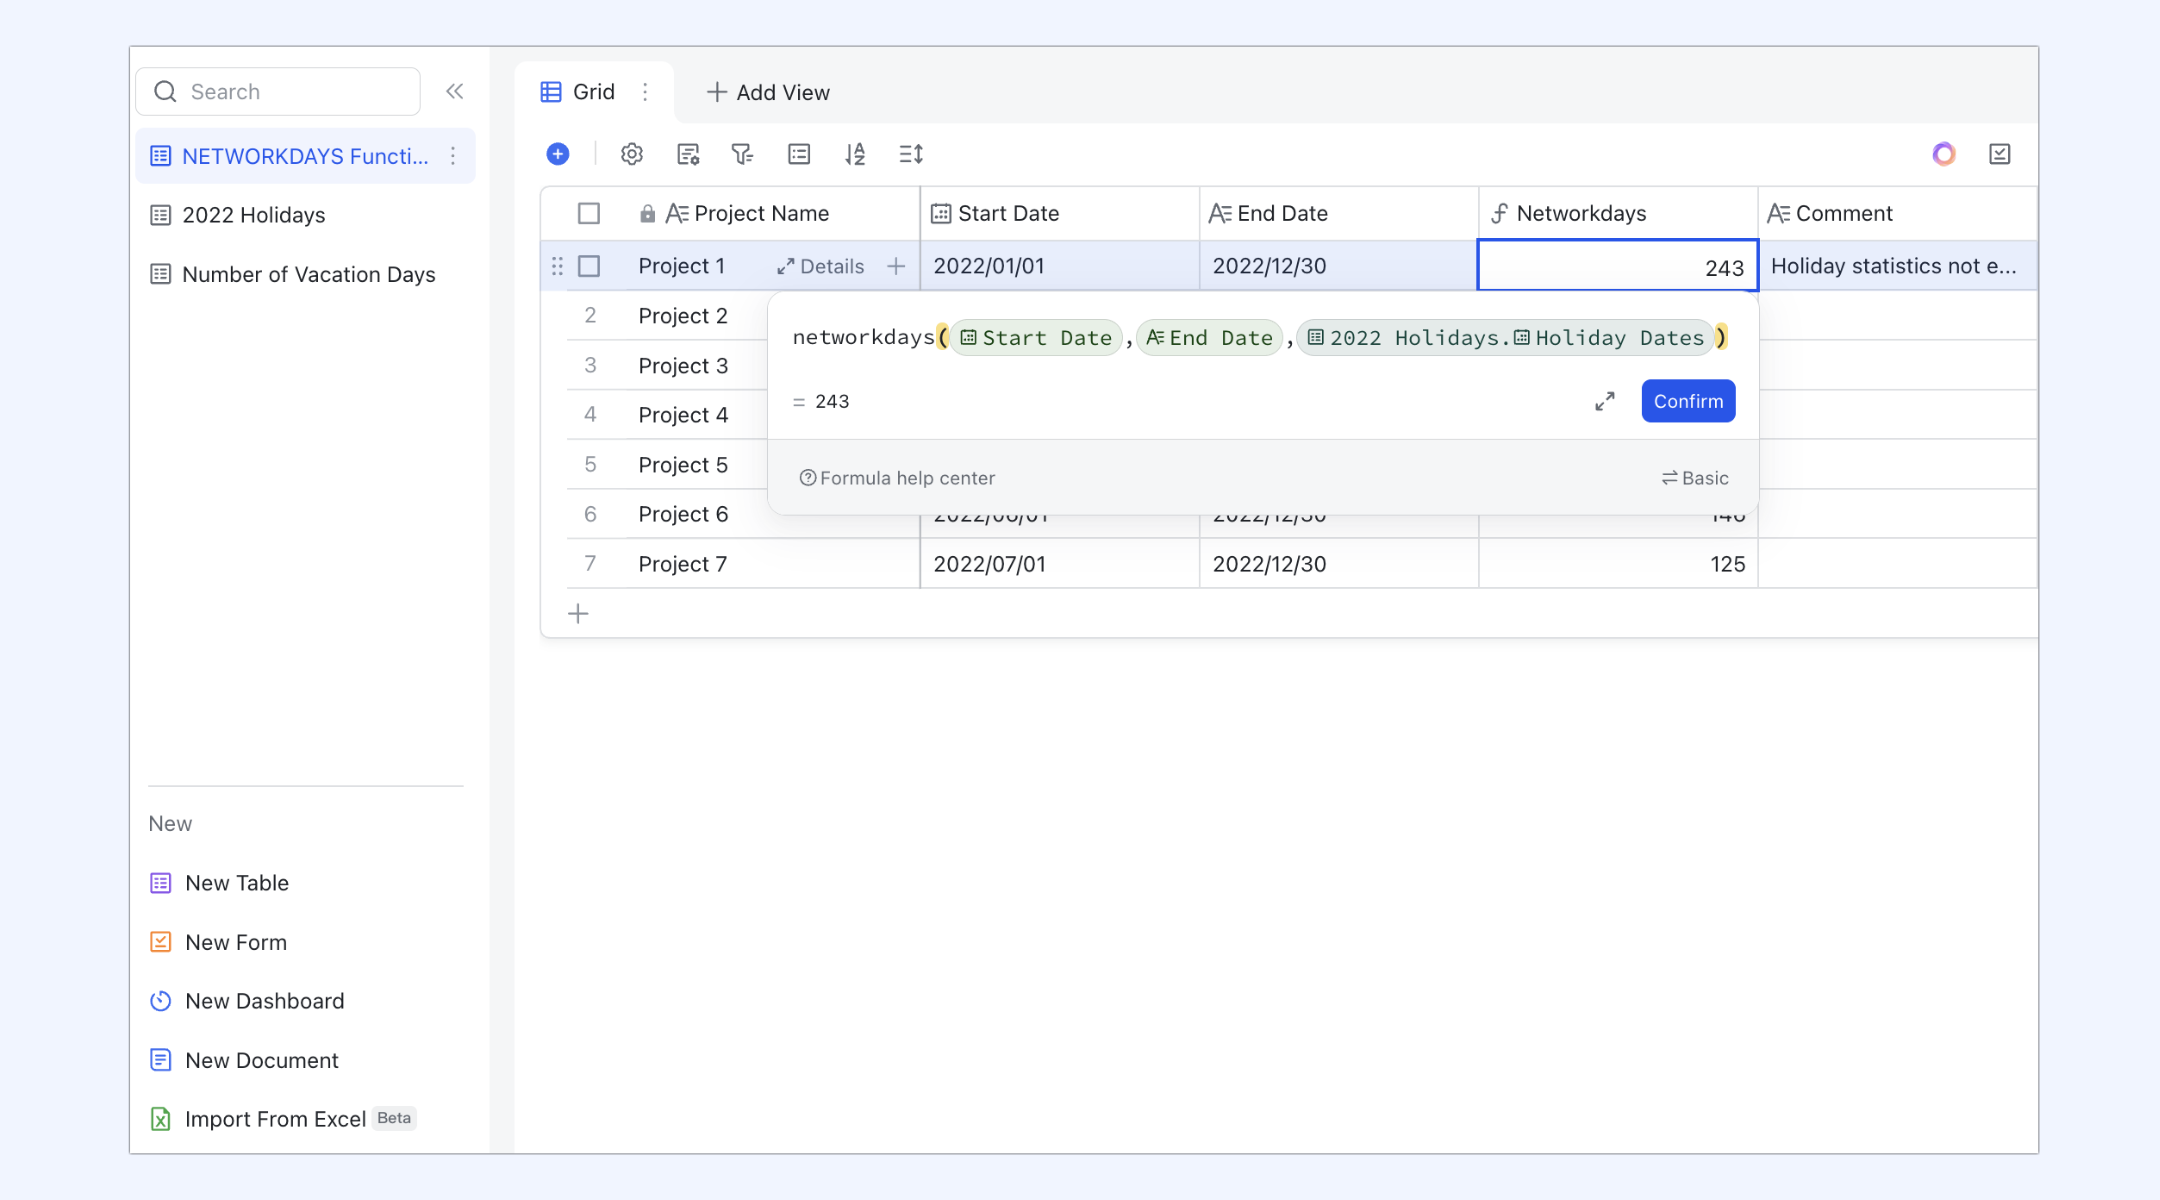Click Project 1's 2022/12/30 end date cell
The width and height of the screenshot is (2160, 1200).
pos(1339,266)
